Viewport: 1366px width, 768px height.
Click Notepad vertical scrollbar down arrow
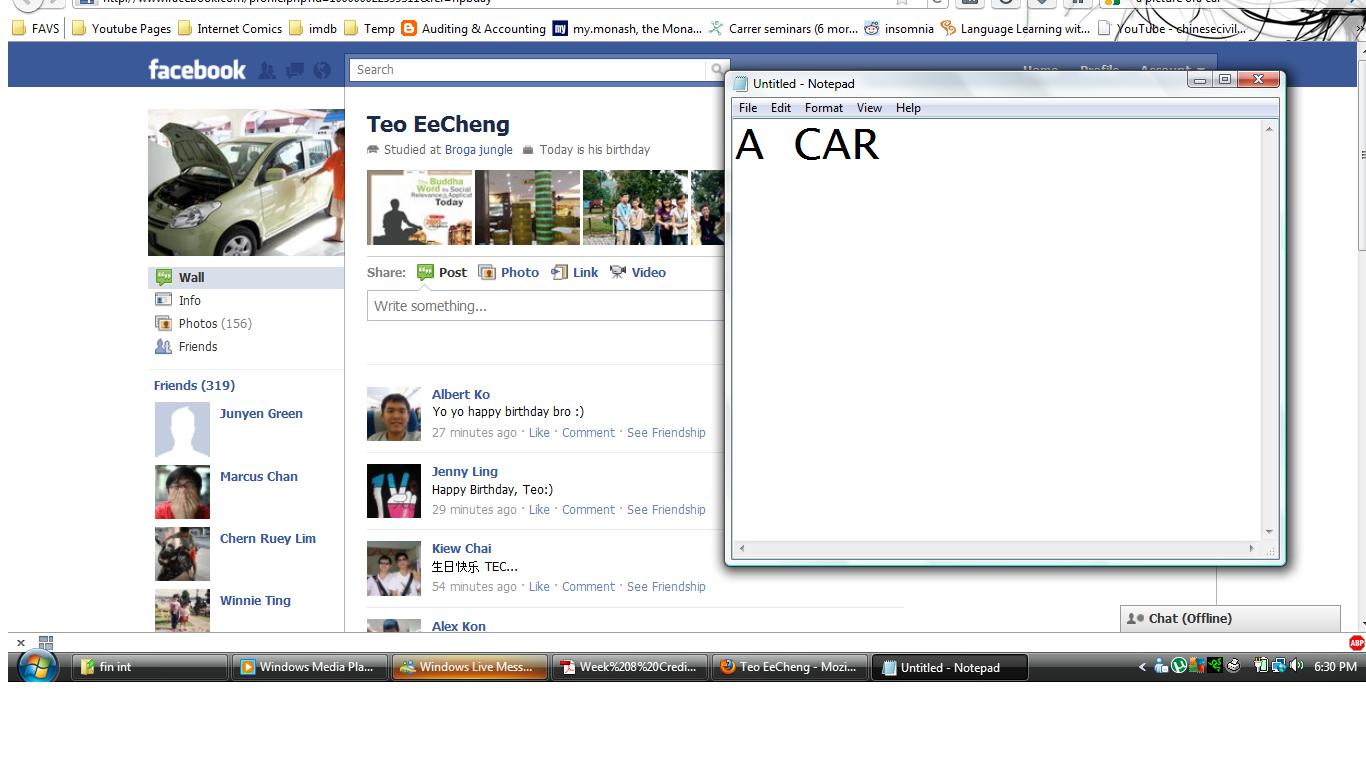(x=1269, y=532)
